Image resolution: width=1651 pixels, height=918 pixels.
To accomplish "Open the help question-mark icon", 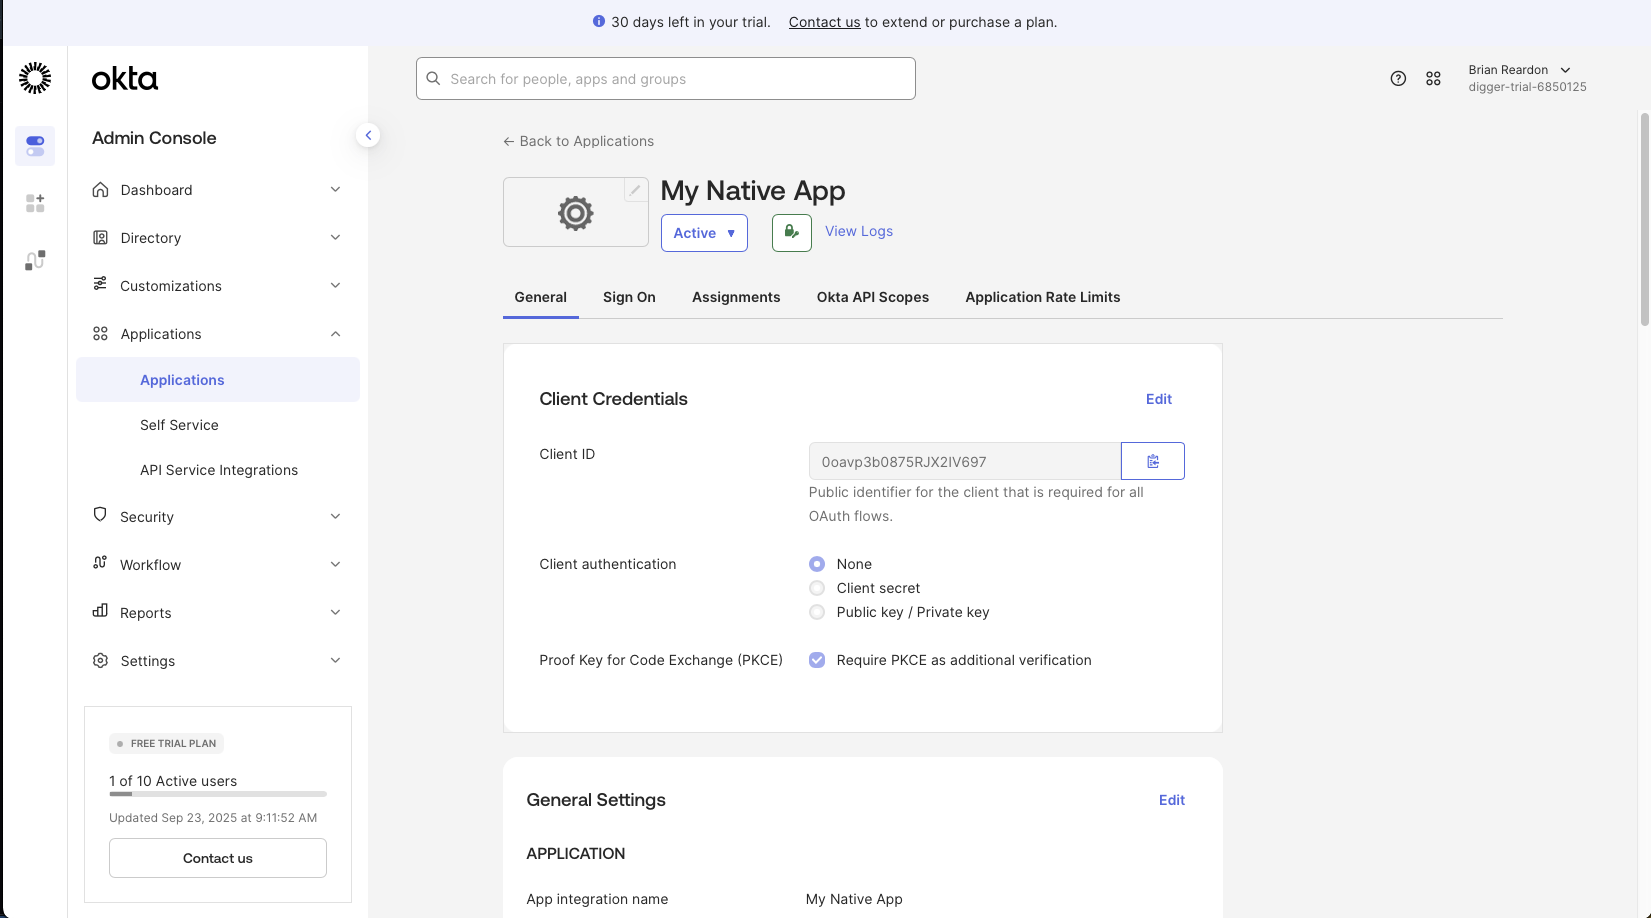I will point(1397,78).
